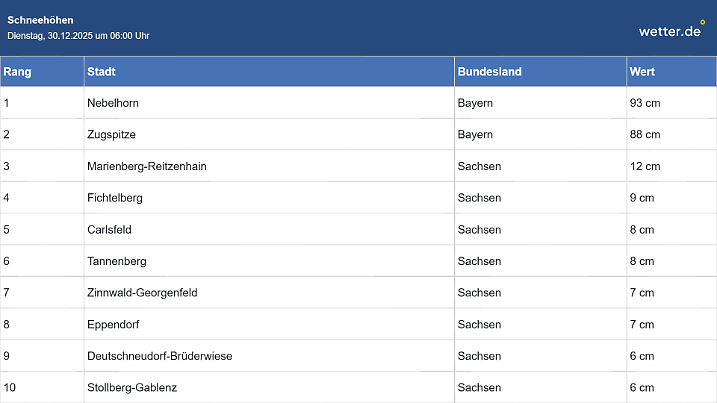Click the Schneehöhen title text

click(x=40, y=20)
